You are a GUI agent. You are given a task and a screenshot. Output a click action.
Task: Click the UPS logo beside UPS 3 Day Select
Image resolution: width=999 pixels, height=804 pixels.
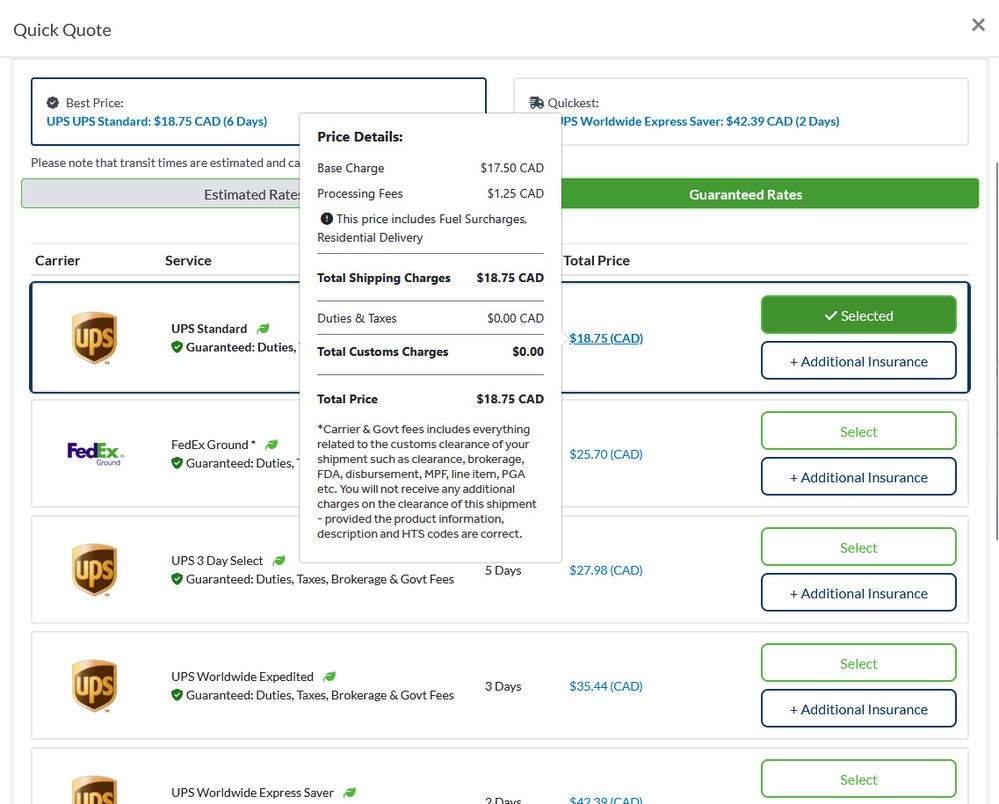94,570
